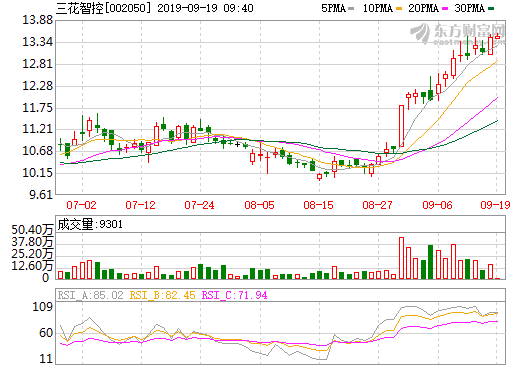Click the 10.15 price axis label
Screen dimensions: 520x365
coord(37,173)
